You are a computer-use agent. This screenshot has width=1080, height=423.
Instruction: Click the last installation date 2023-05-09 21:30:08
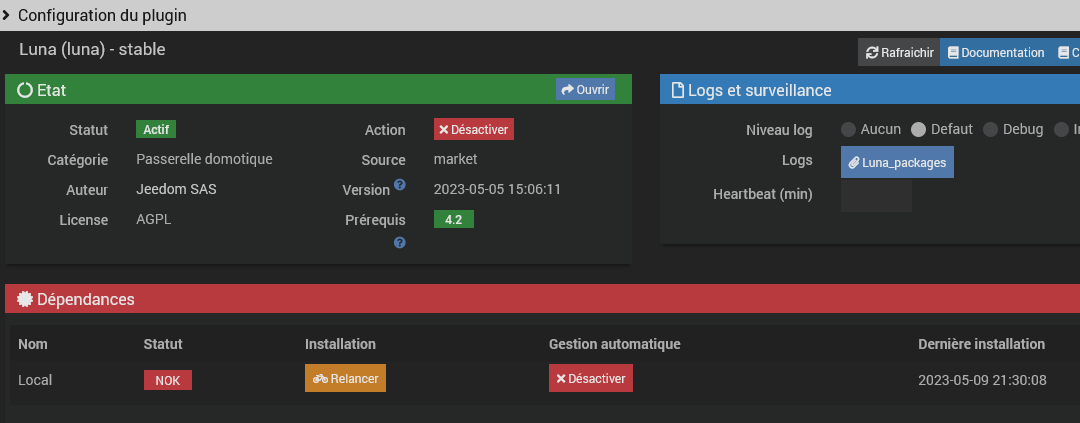[x=983, y=380]
